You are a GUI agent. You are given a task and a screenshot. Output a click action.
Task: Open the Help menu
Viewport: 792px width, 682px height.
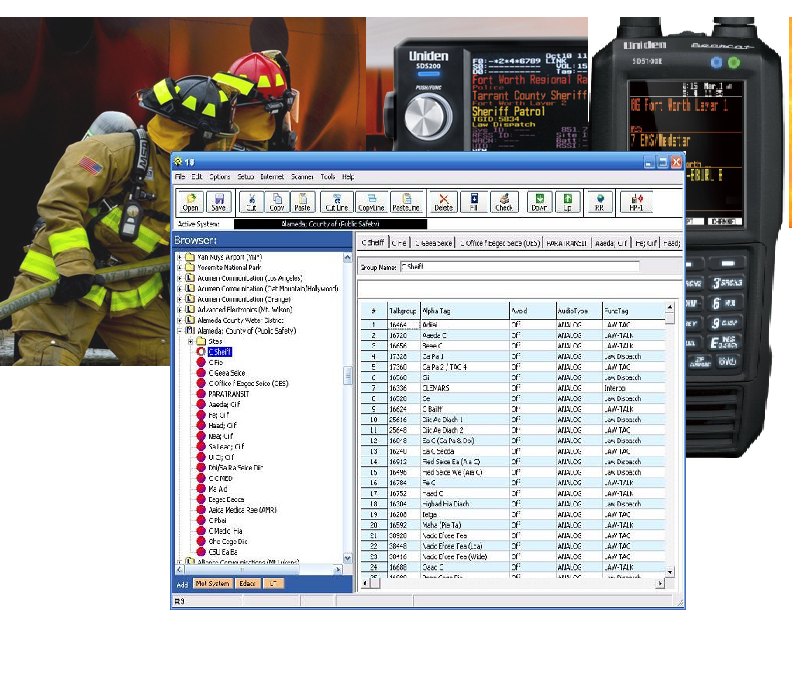coord(348,177)
